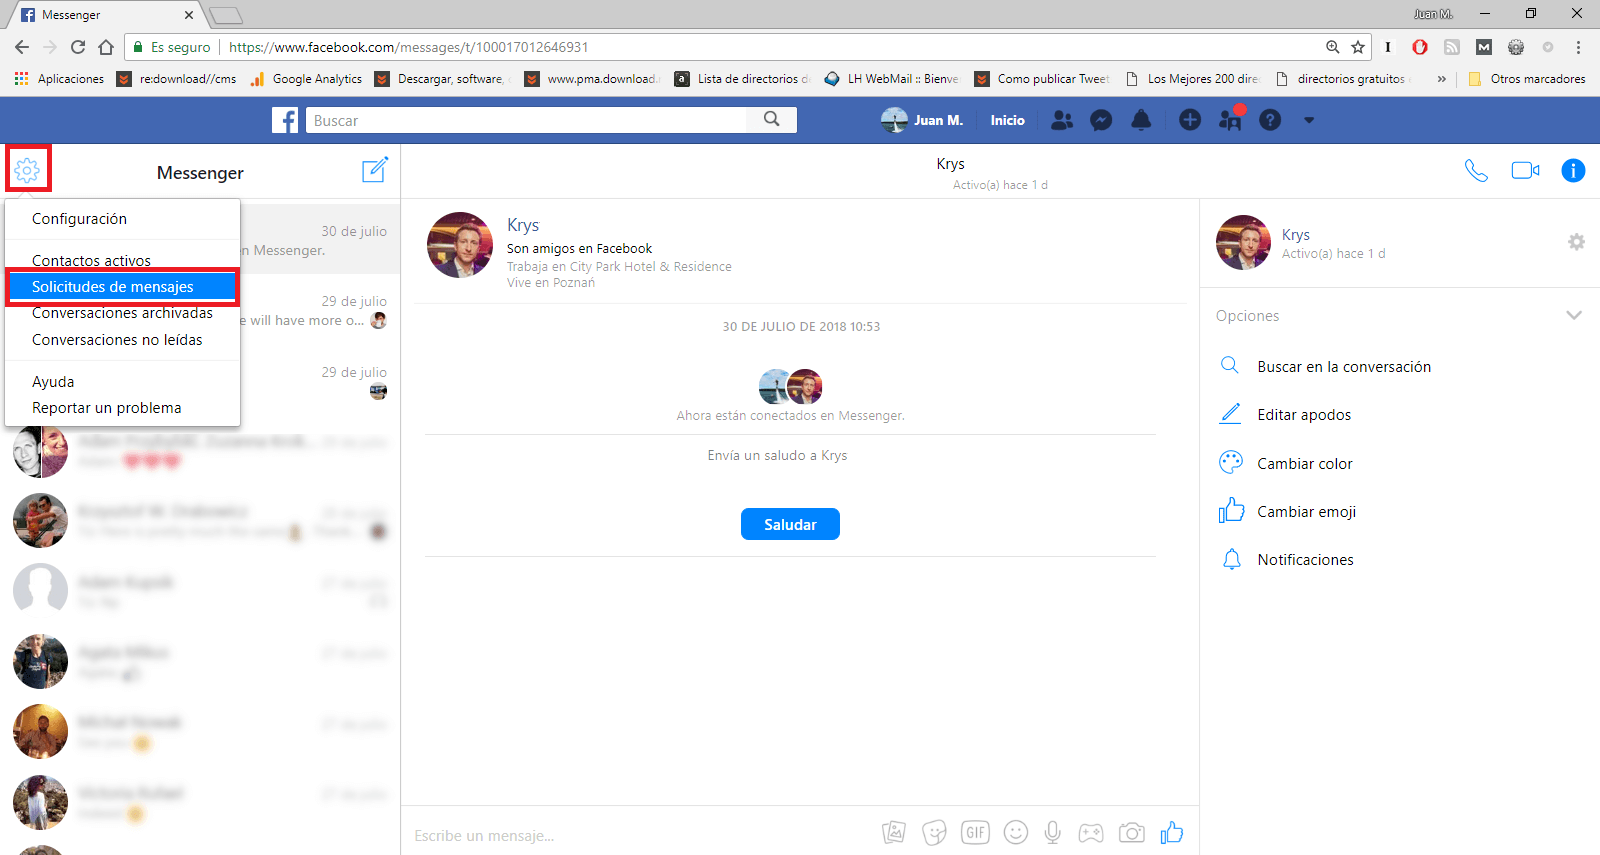Click the search magnifier button
1600x855 pixels.
tap(772, 120)
